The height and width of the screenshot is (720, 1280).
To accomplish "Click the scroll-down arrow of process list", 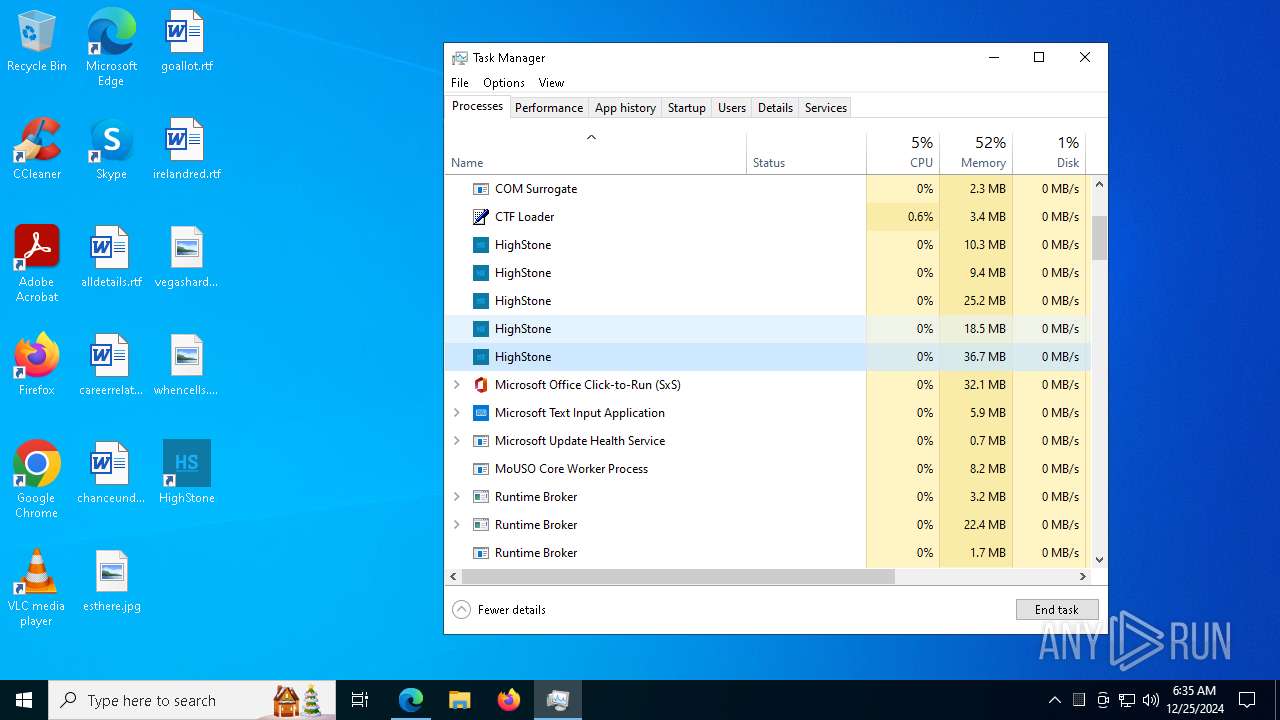I will click(1099, 560).
